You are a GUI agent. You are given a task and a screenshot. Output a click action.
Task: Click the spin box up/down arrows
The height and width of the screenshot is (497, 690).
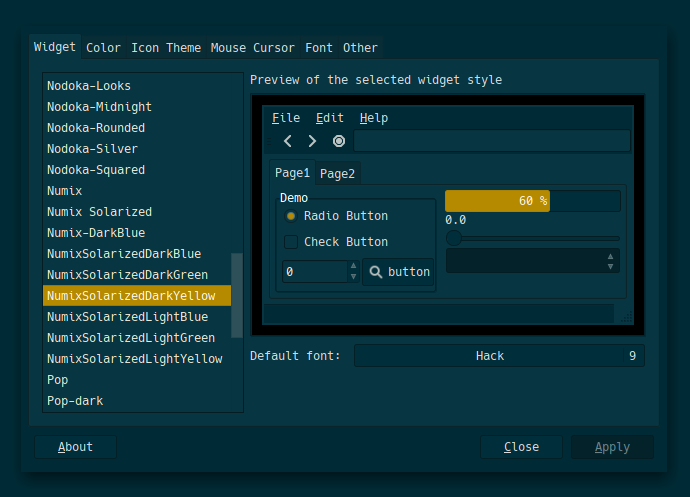pos(352,272)
